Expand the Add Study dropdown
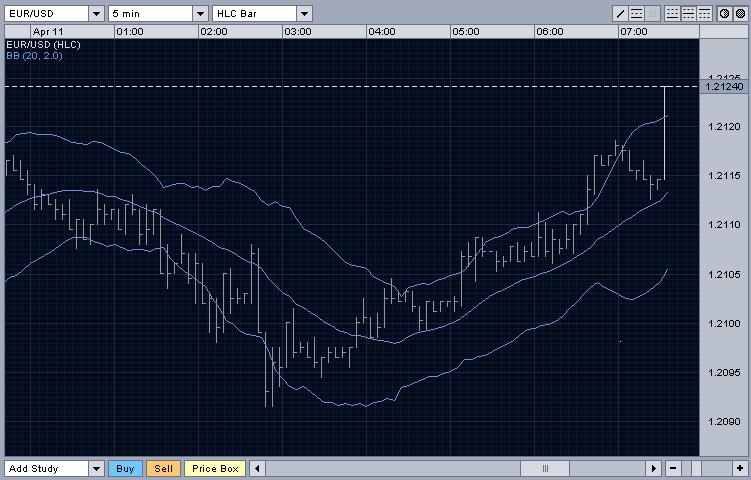The image size is (751, 480). (96, 468)
